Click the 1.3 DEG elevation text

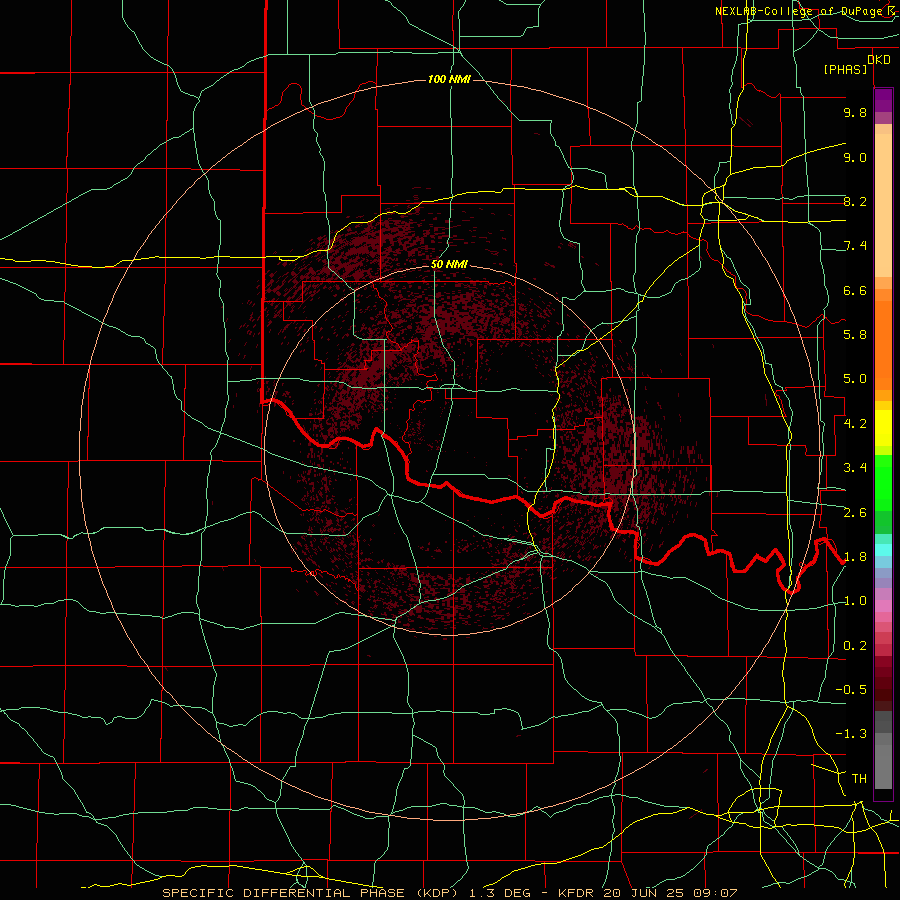pyautogui.click(x=499, y=893)
